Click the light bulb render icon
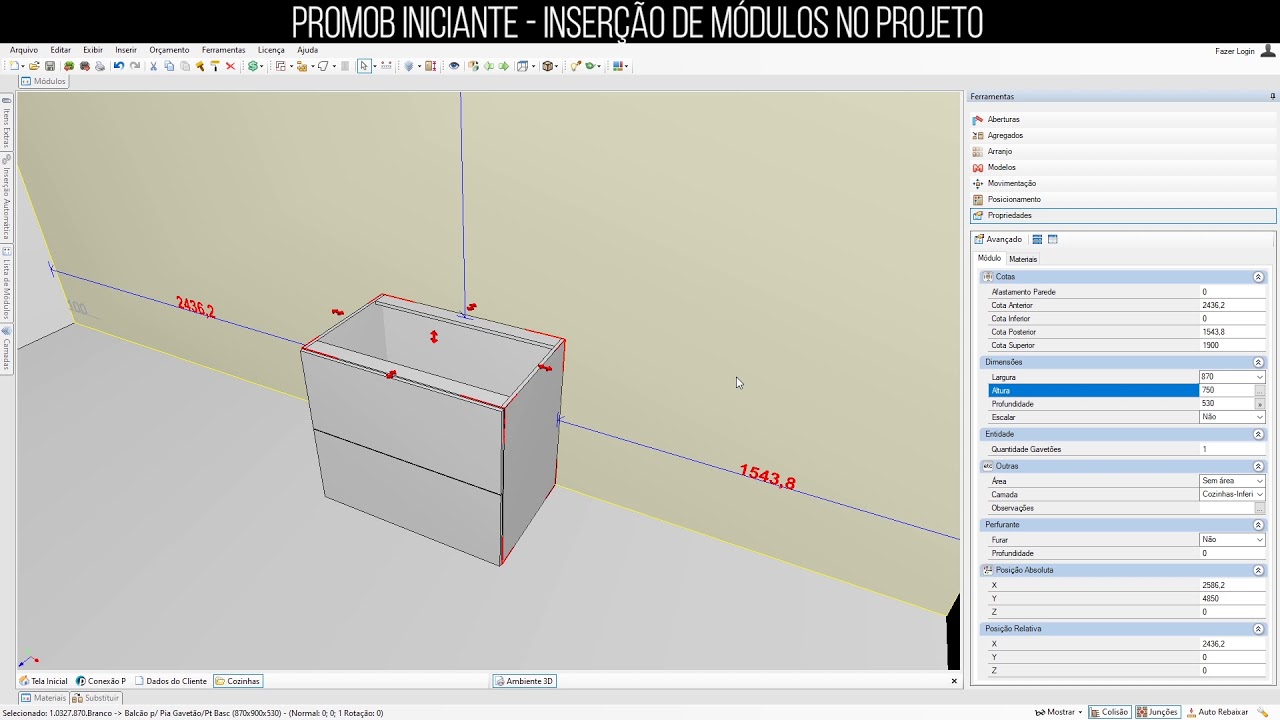The width and height of the screenshot is (1280, 720). (575, 66)
